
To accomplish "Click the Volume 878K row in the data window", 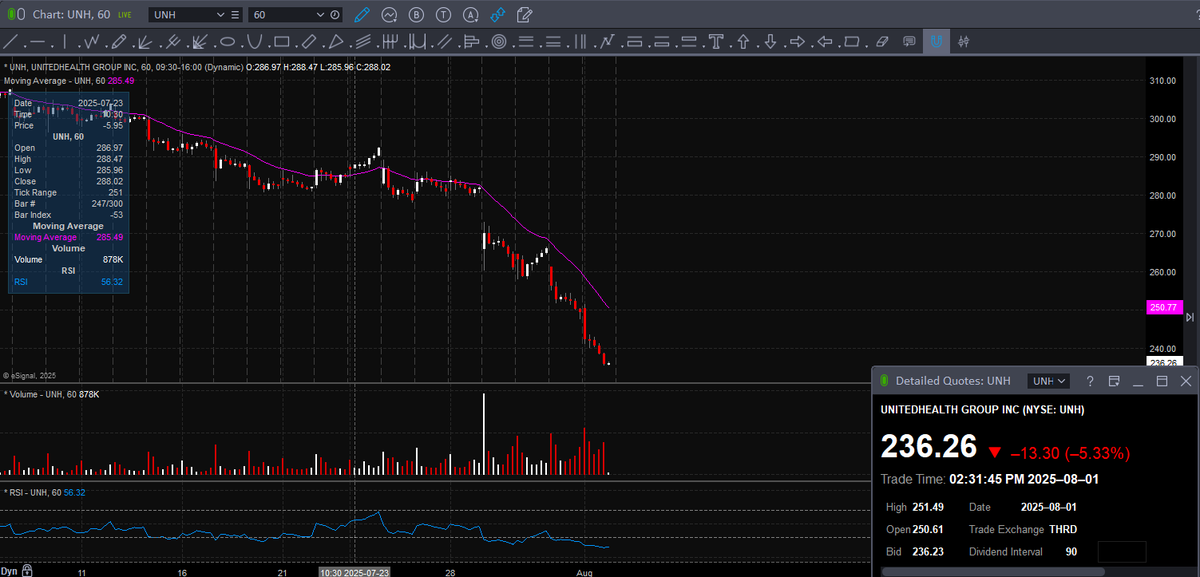I will coord(68,259).
